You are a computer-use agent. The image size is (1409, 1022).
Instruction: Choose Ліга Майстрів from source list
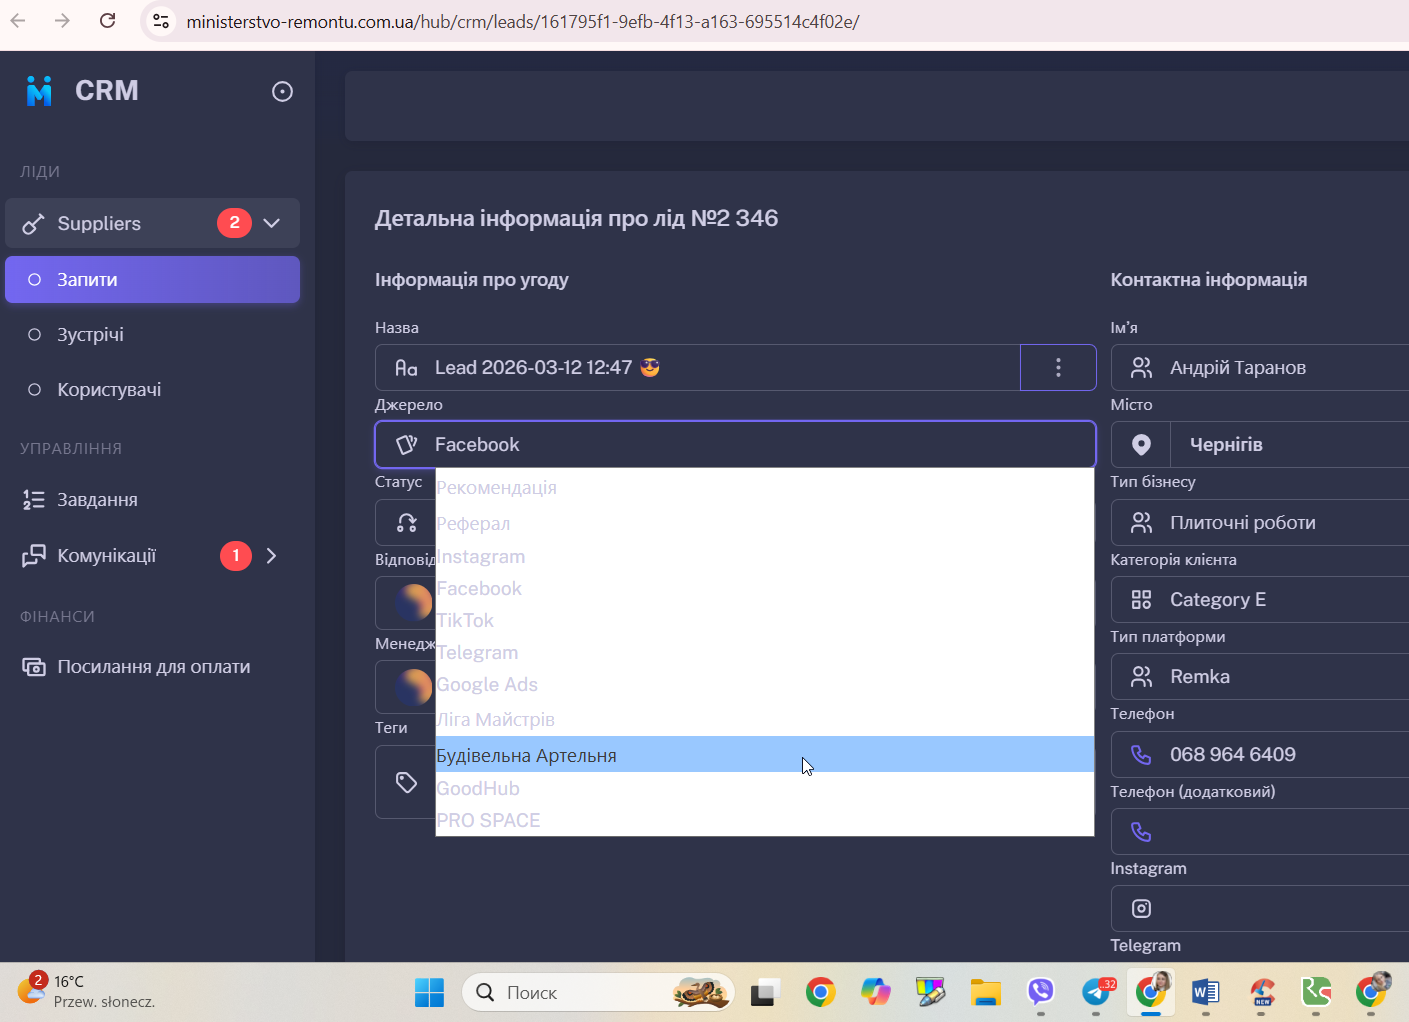coord(765,719)
